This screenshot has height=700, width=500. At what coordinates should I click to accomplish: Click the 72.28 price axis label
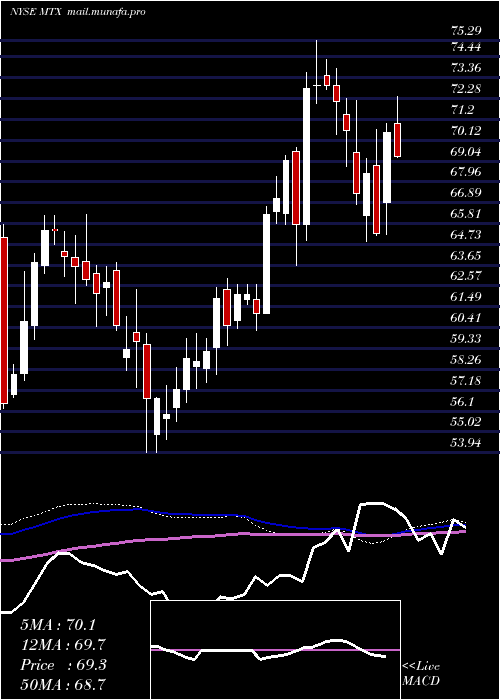coord(466,89)
